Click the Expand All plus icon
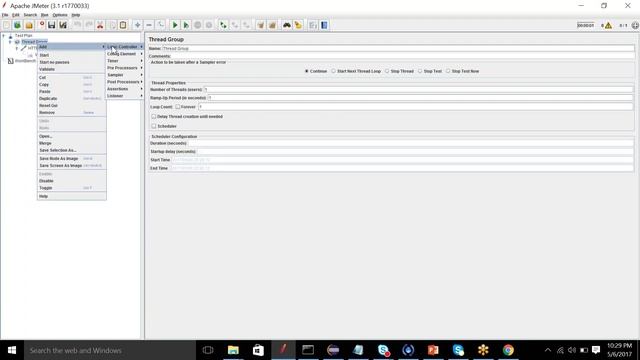This screenshot has width=640, height=360. [138, 25]
